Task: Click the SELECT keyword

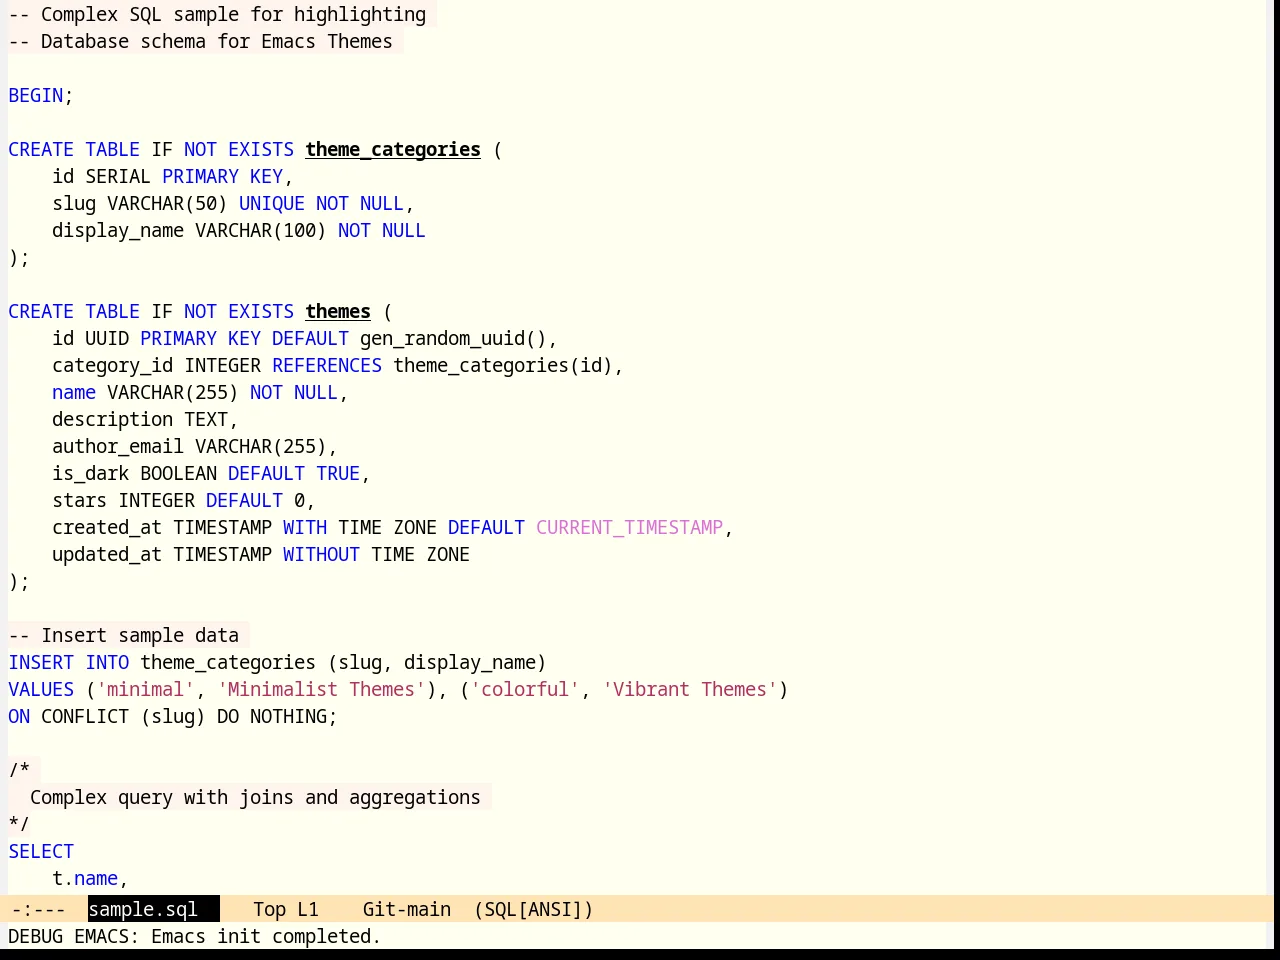Action: point(41,851)
